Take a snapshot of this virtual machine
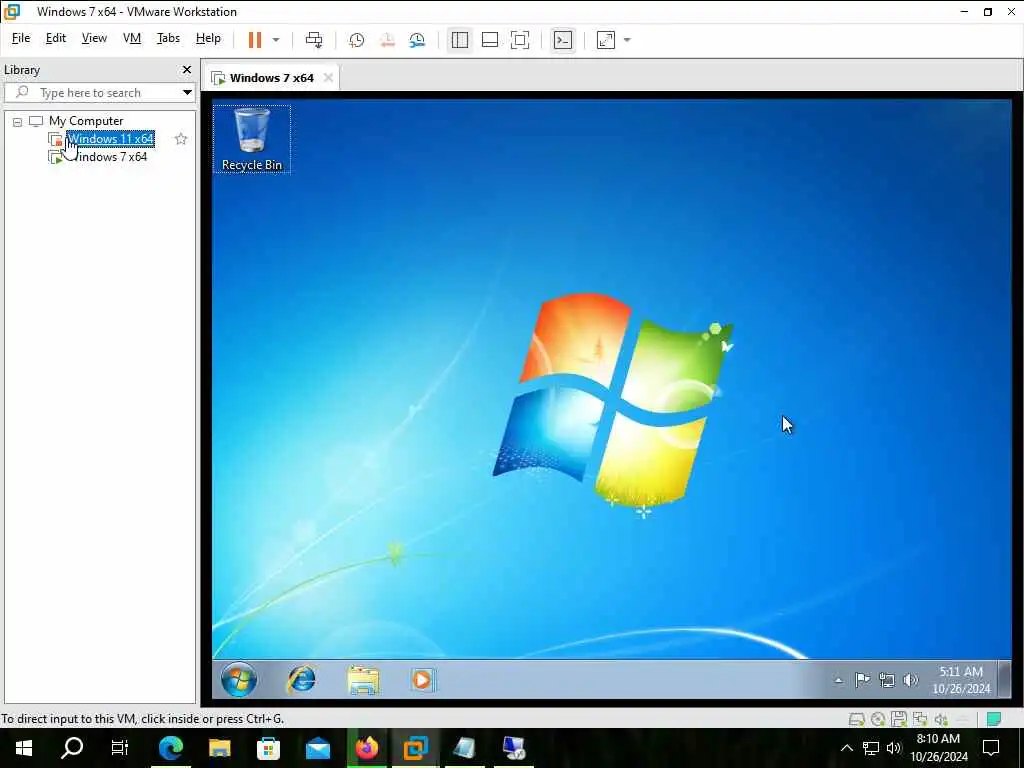 click(357, 40)
